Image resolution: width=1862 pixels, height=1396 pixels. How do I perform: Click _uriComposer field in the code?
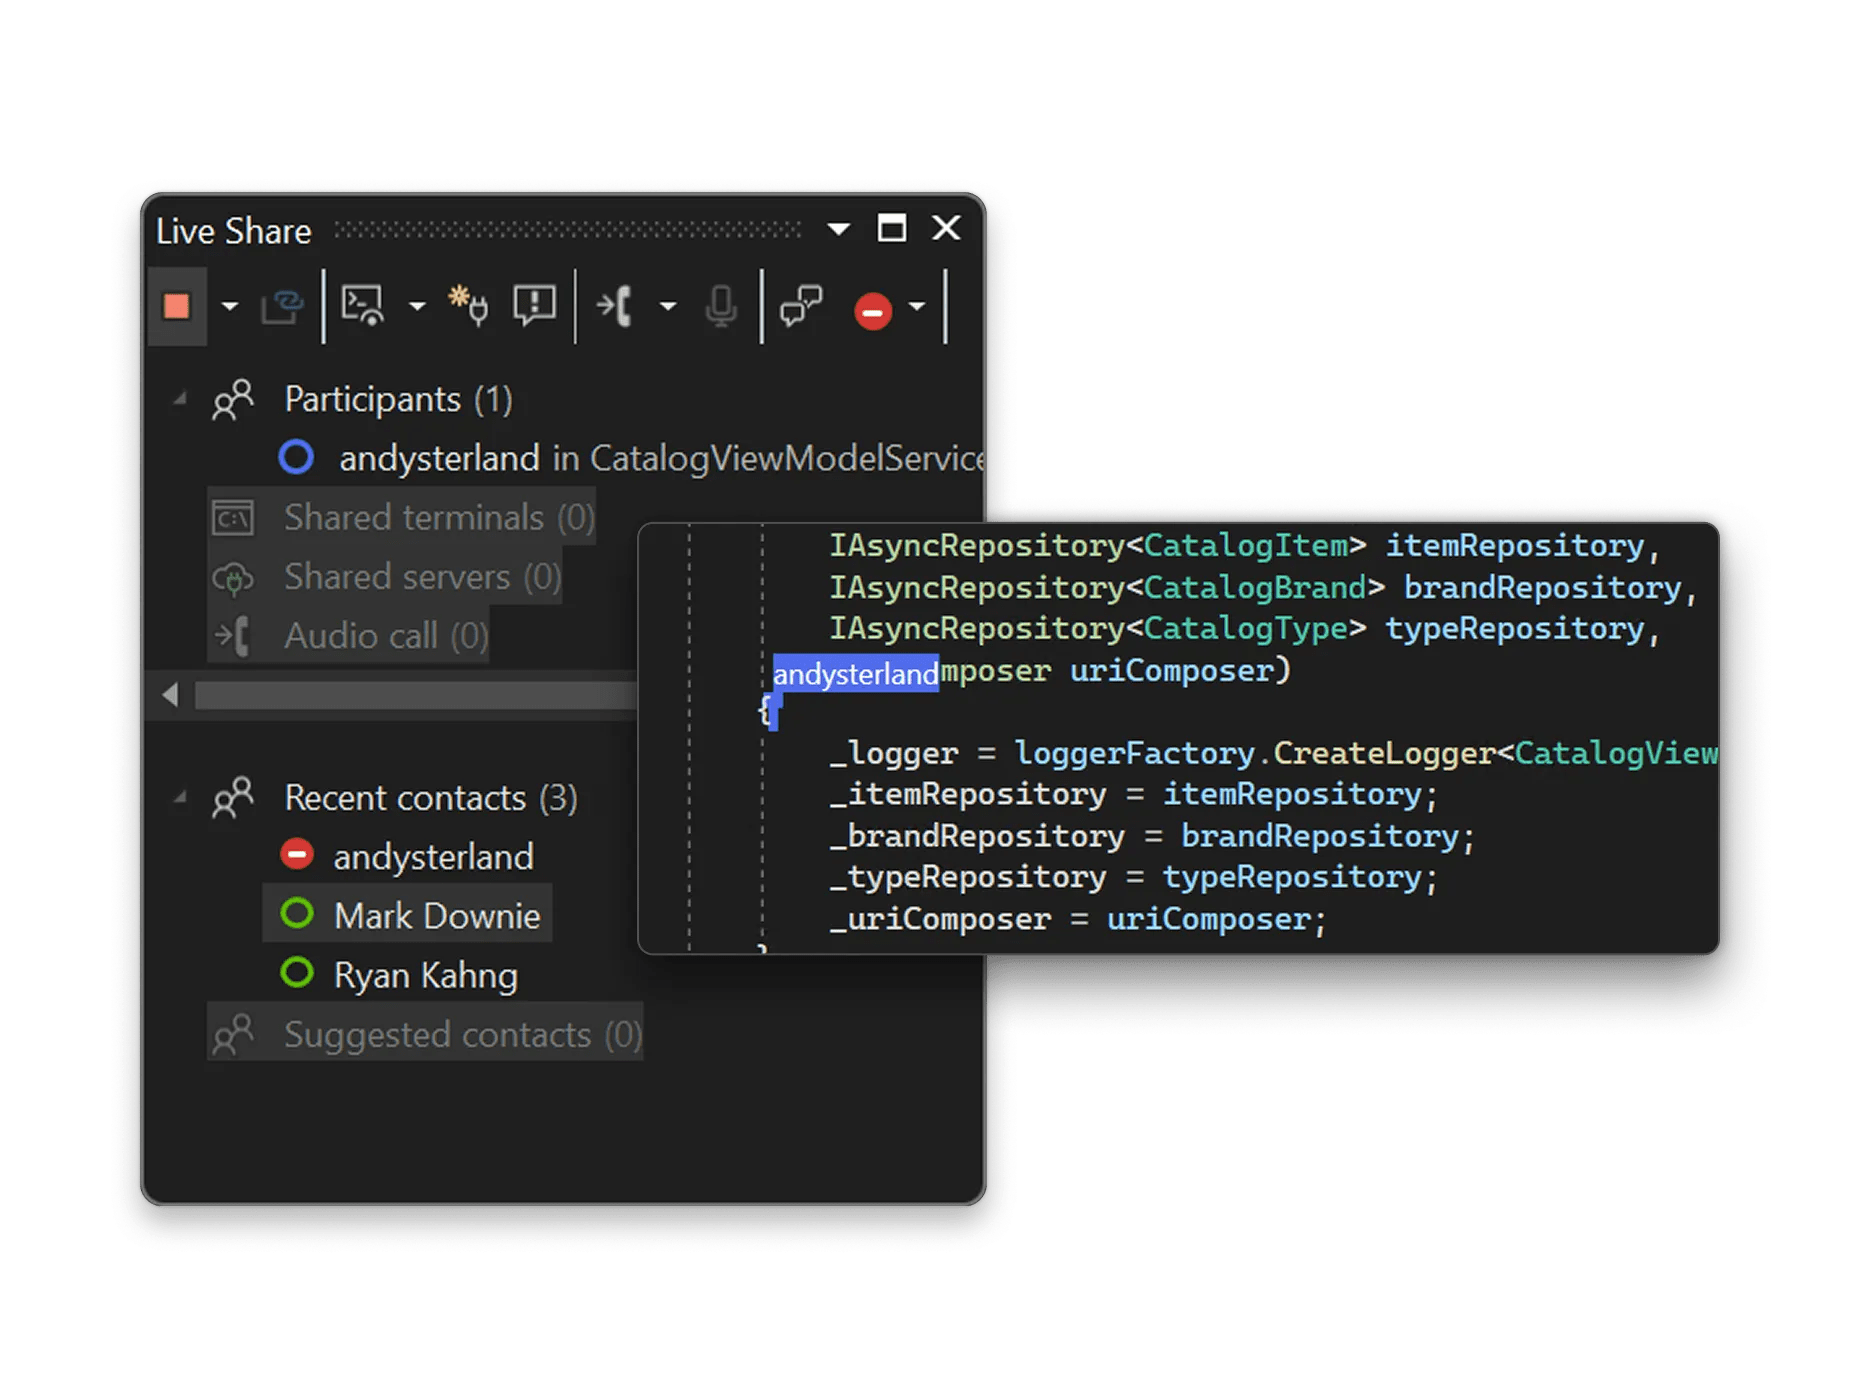click(940, 920)
